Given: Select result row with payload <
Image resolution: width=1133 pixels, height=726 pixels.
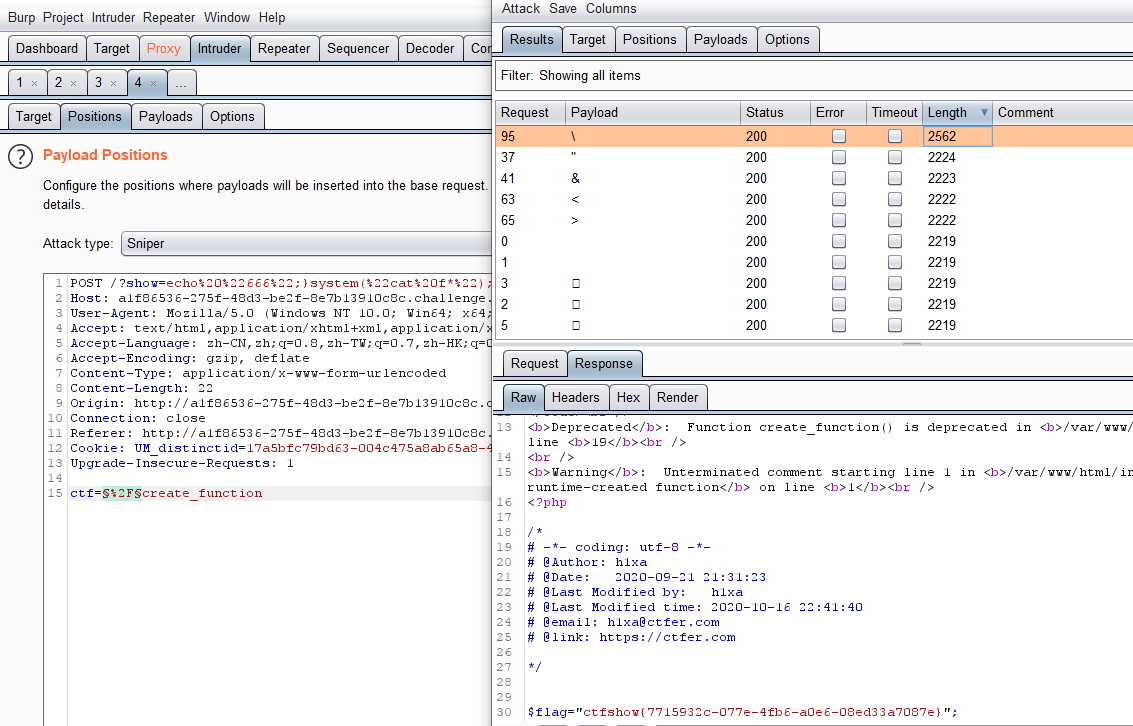Looking at the screenshot, I should tap(814, 199).
